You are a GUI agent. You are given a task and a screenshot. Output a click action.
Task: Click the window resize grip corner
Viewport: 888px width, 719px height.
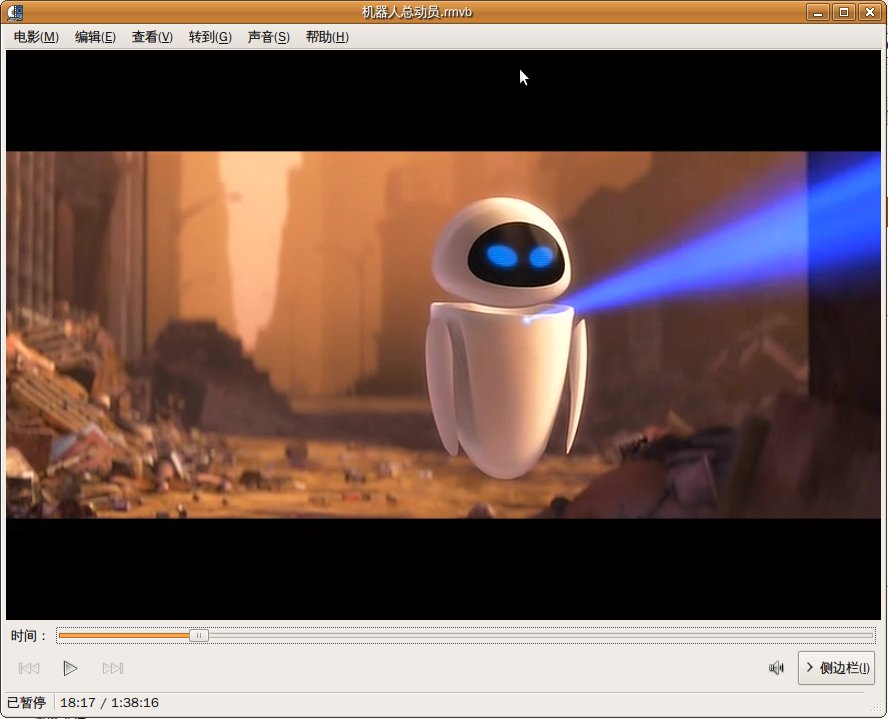(x=876, y=707)
